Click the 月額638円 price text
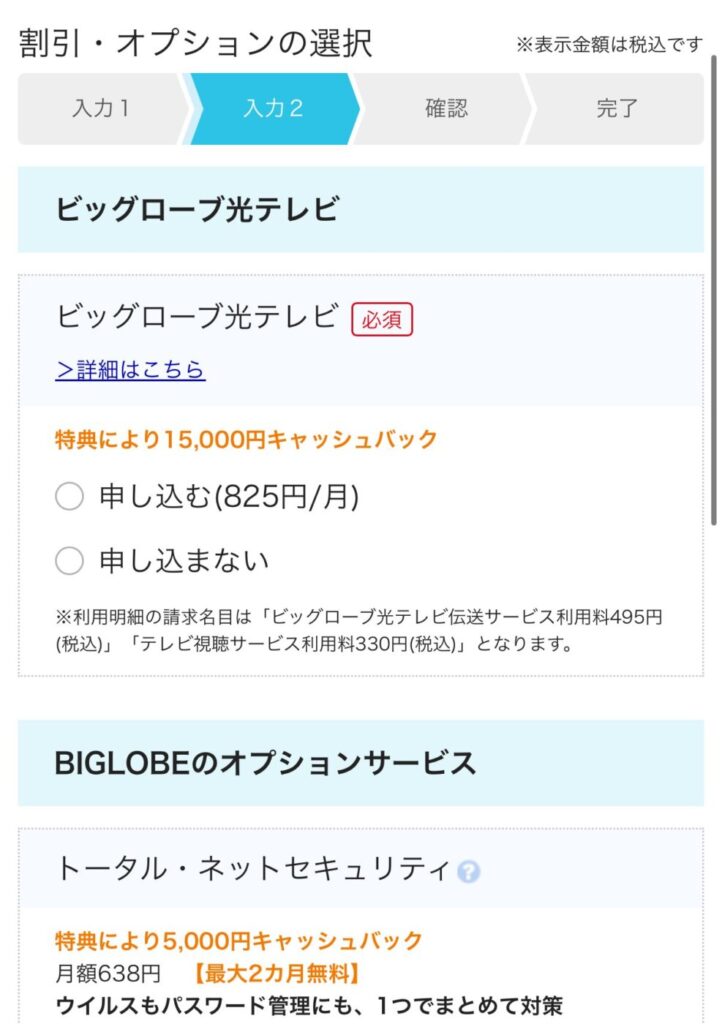The width and height of the screenshot is (722, 1024). pyautogui.click(x=108, y=974)
